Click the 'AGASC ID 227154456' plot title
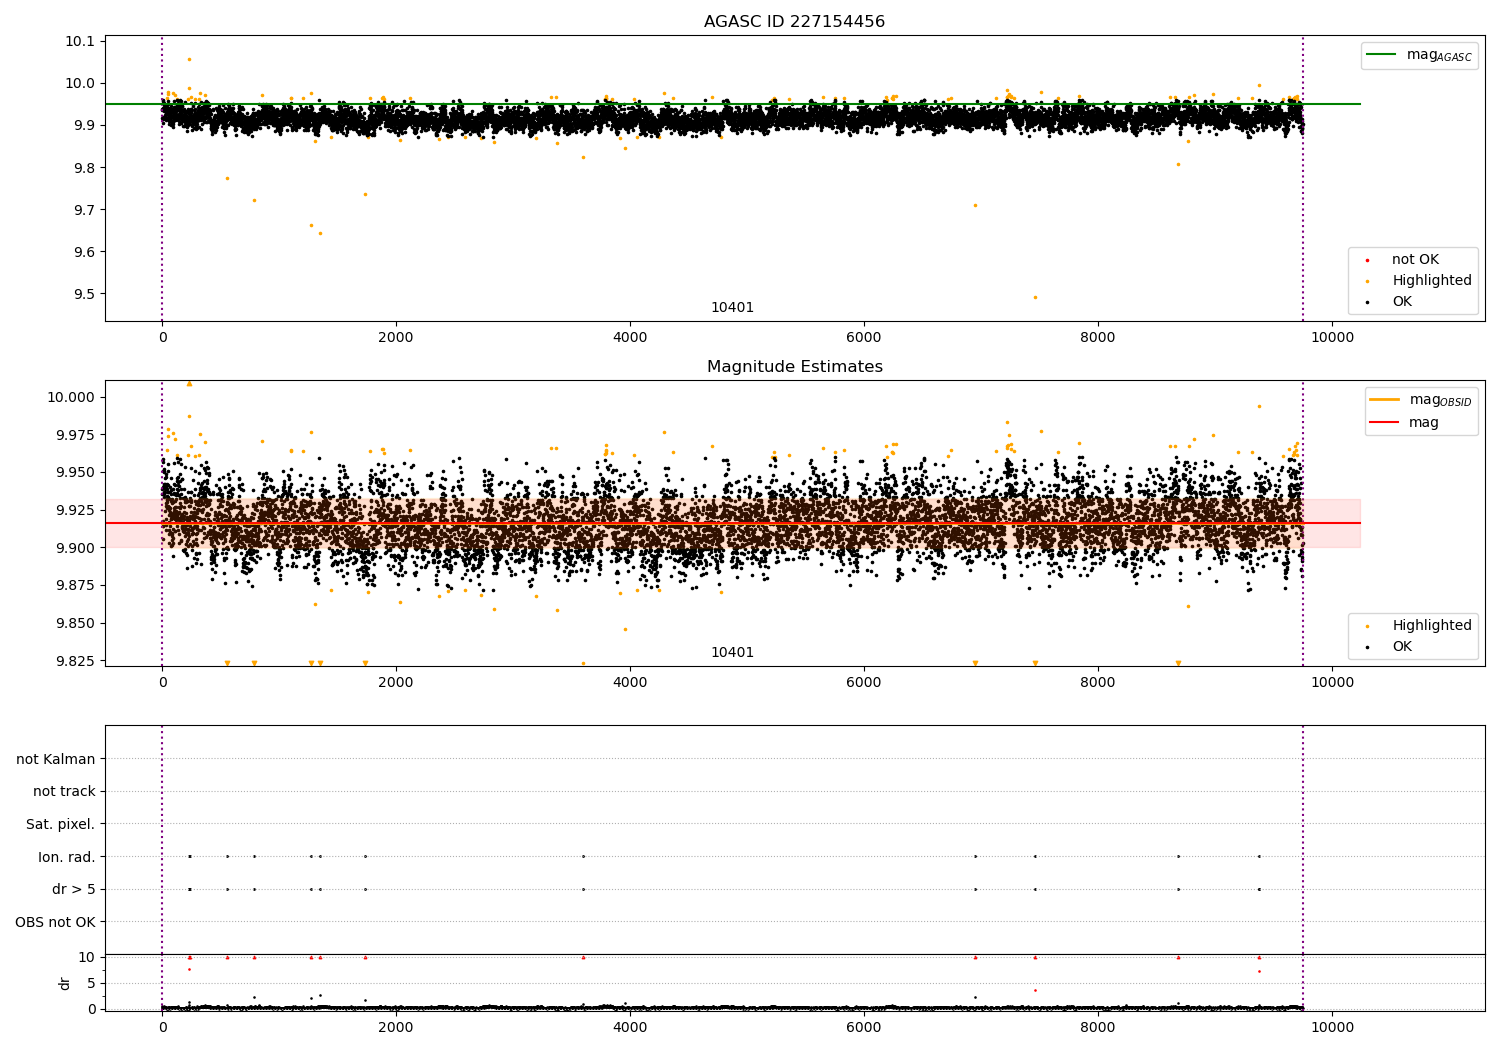 [x=794, y=22]
